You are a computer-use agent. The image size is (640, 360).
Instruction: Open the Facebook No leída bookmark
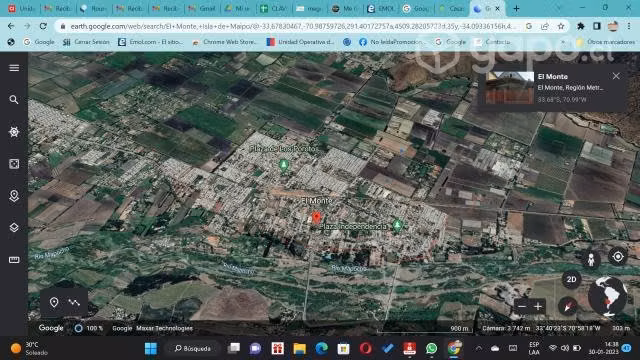coord(391,42)
